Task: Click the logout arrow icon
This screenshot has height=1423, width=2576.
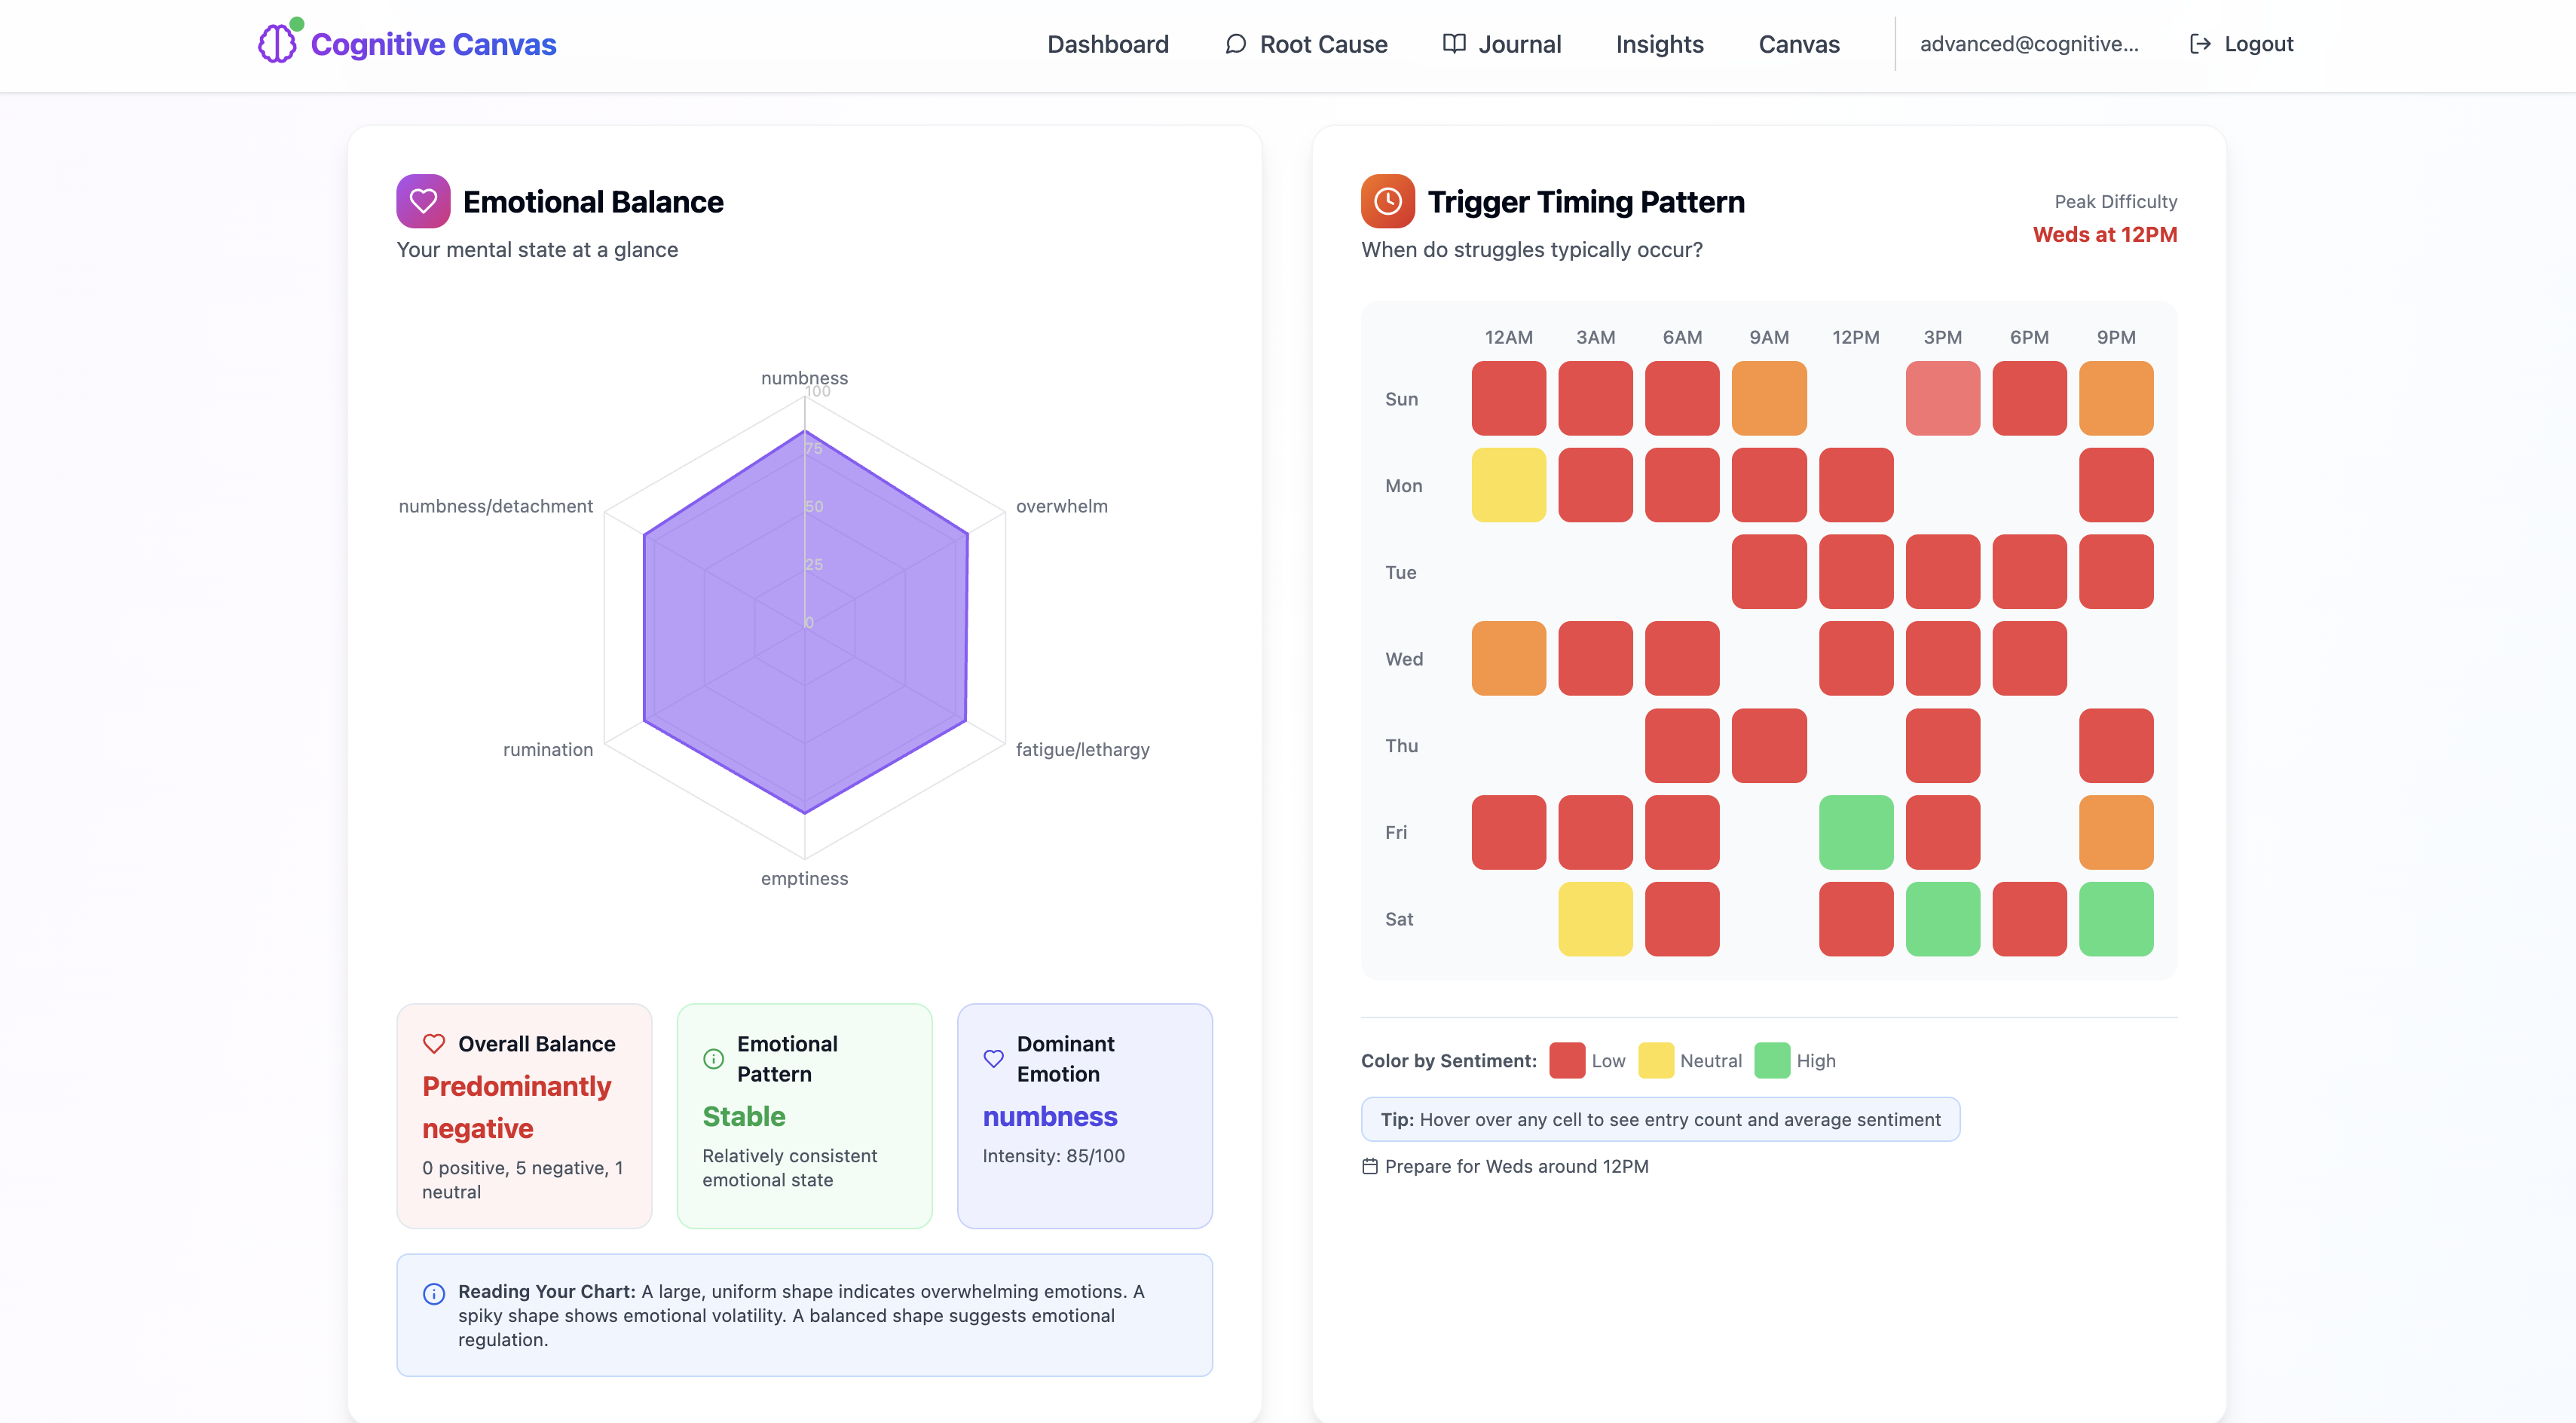Action: (2199, 44)
